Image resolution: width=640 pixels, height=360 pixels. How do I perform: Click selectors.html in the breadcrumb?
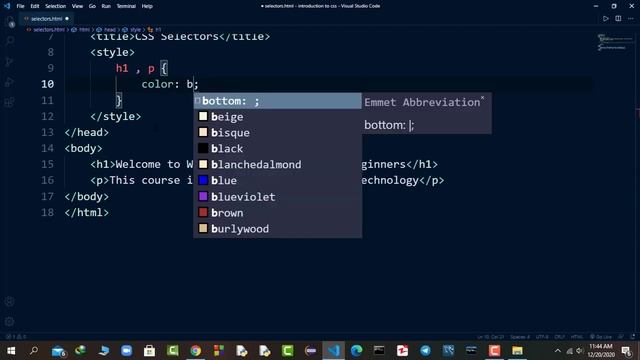click(x=48, y=30)
